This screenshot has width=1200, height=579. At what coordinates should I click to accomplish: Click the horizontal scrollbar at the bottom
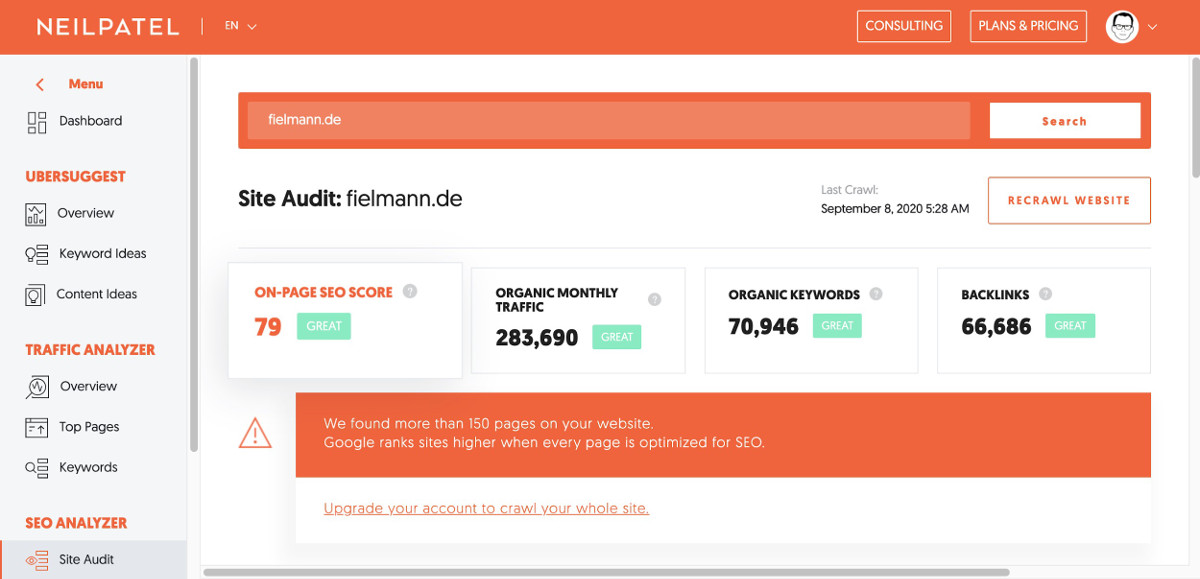(x=606, y=573)
